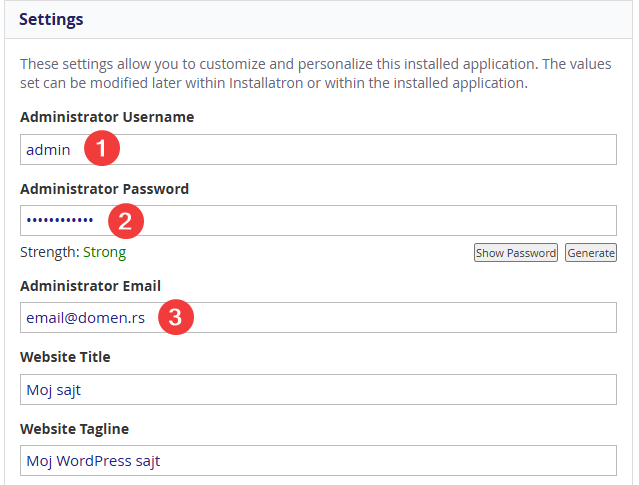Image resolution: width=639 pixels, height=485 pixels.
Task: Click the Settings section heading
Action: point(51,19)
